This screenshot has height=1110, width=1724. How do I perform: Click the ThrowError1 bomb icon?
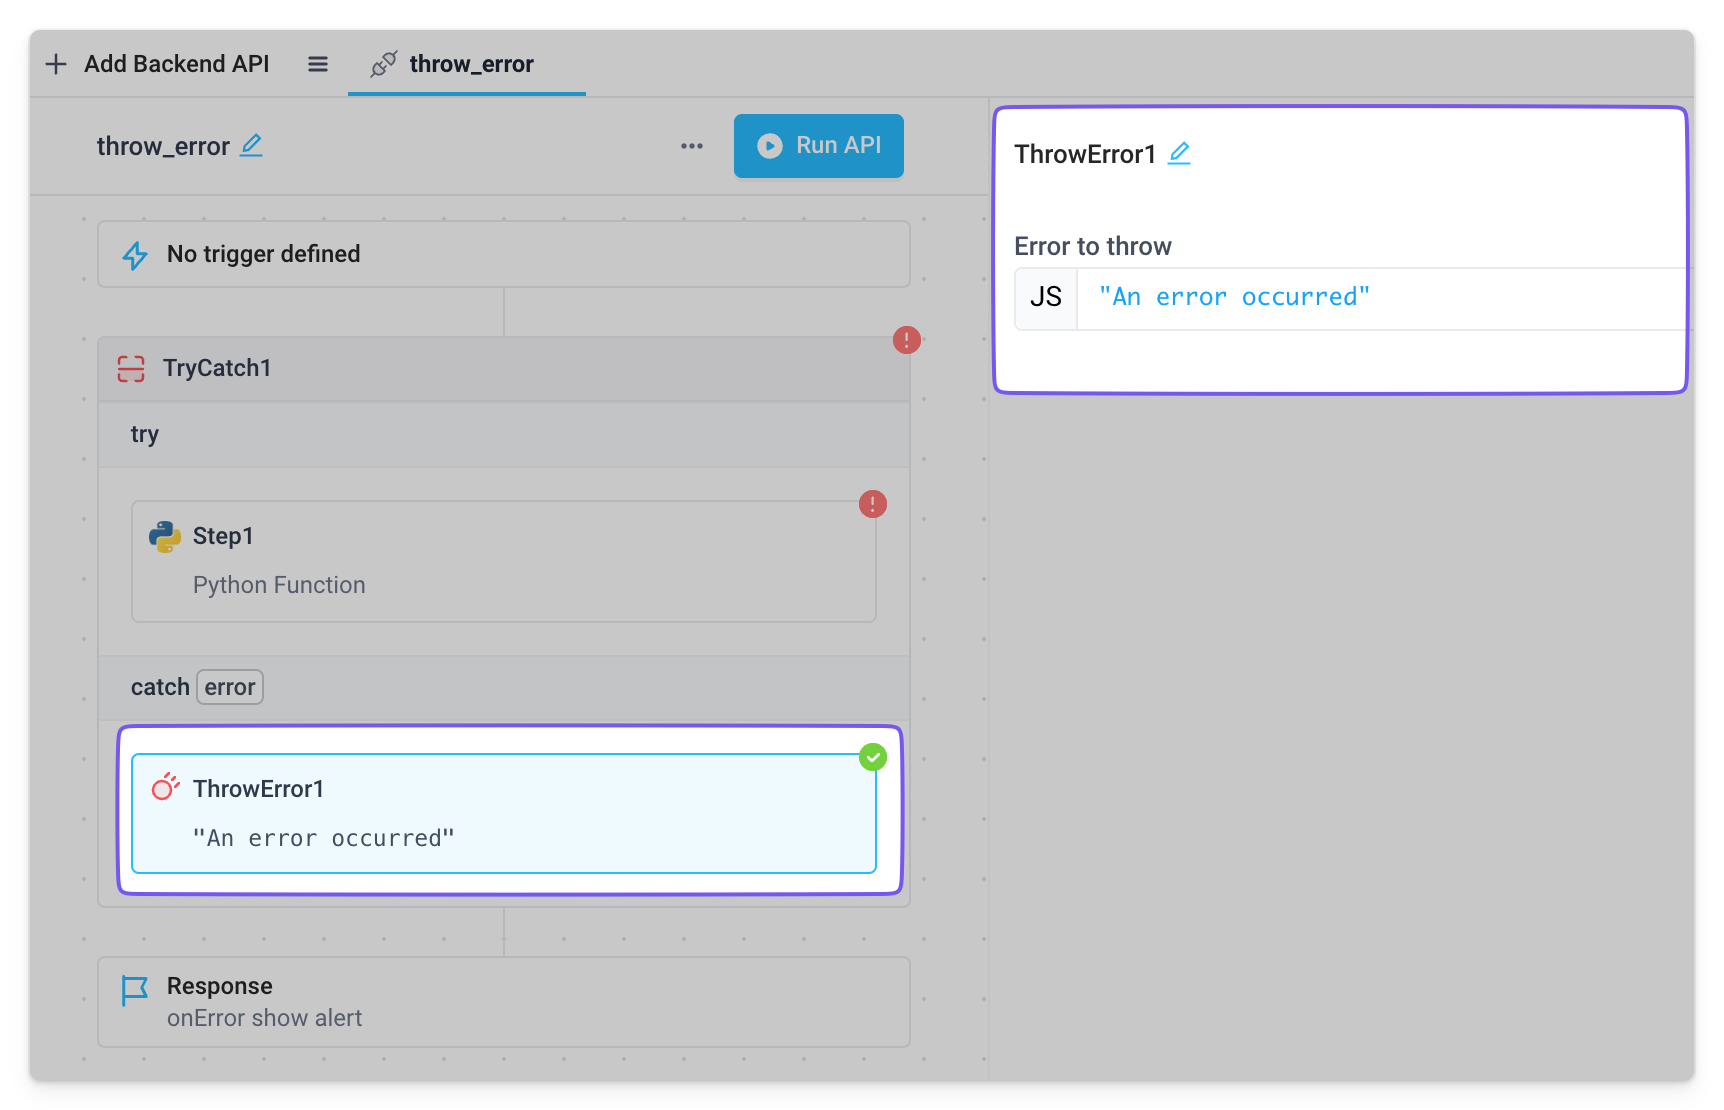point(165,788)
